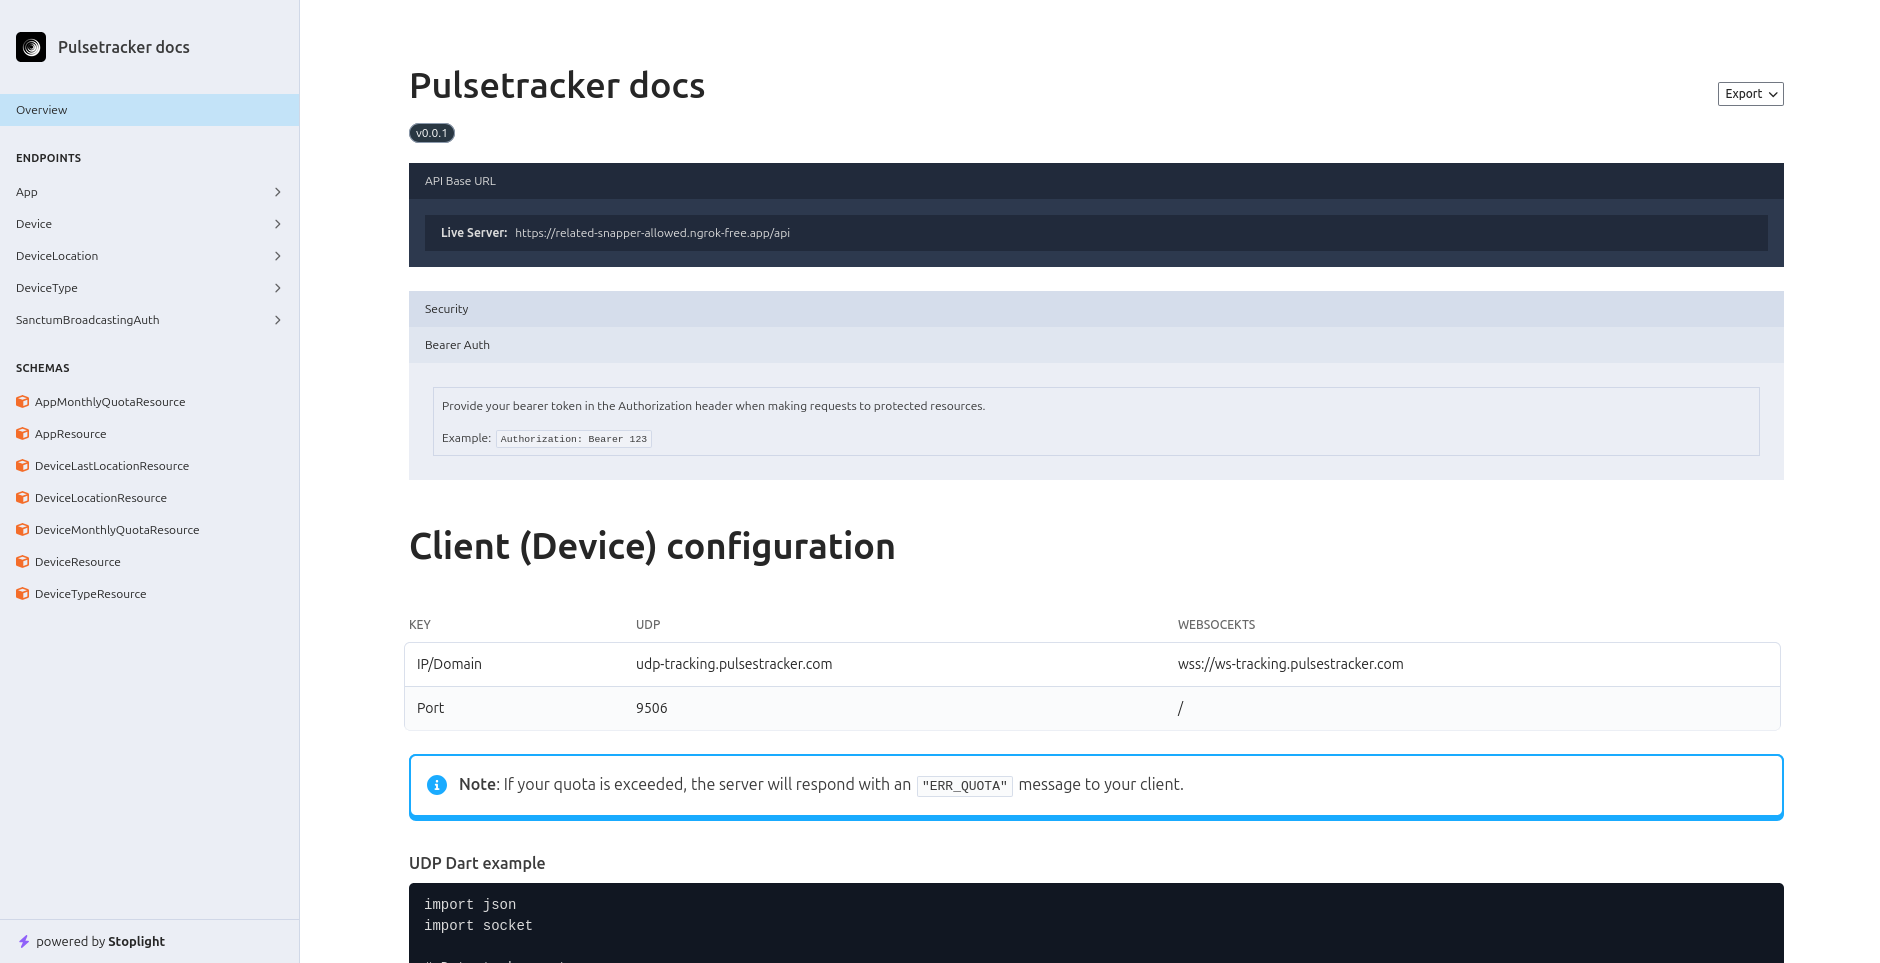Click the Pulsetracker logo icon

tap(31, 47)
